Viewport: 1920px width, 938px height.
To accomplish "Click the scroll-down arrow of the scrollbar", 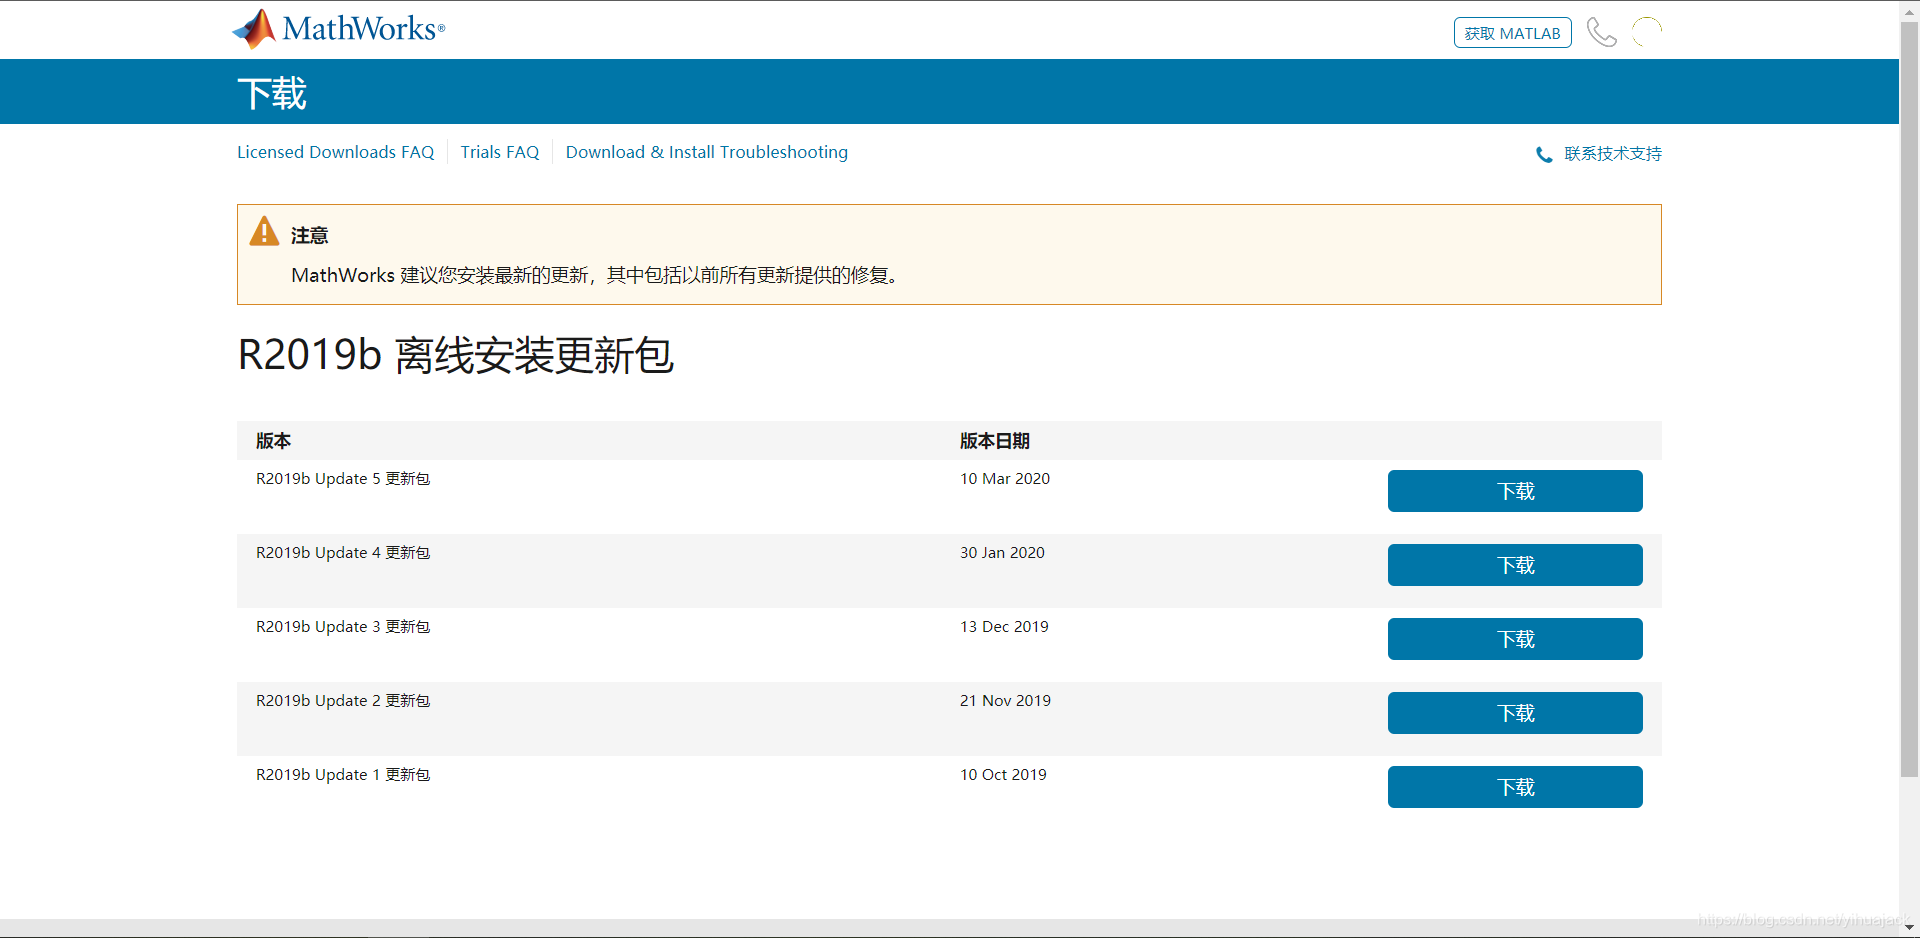I will pyautogui.click(x=1909, y=927).
